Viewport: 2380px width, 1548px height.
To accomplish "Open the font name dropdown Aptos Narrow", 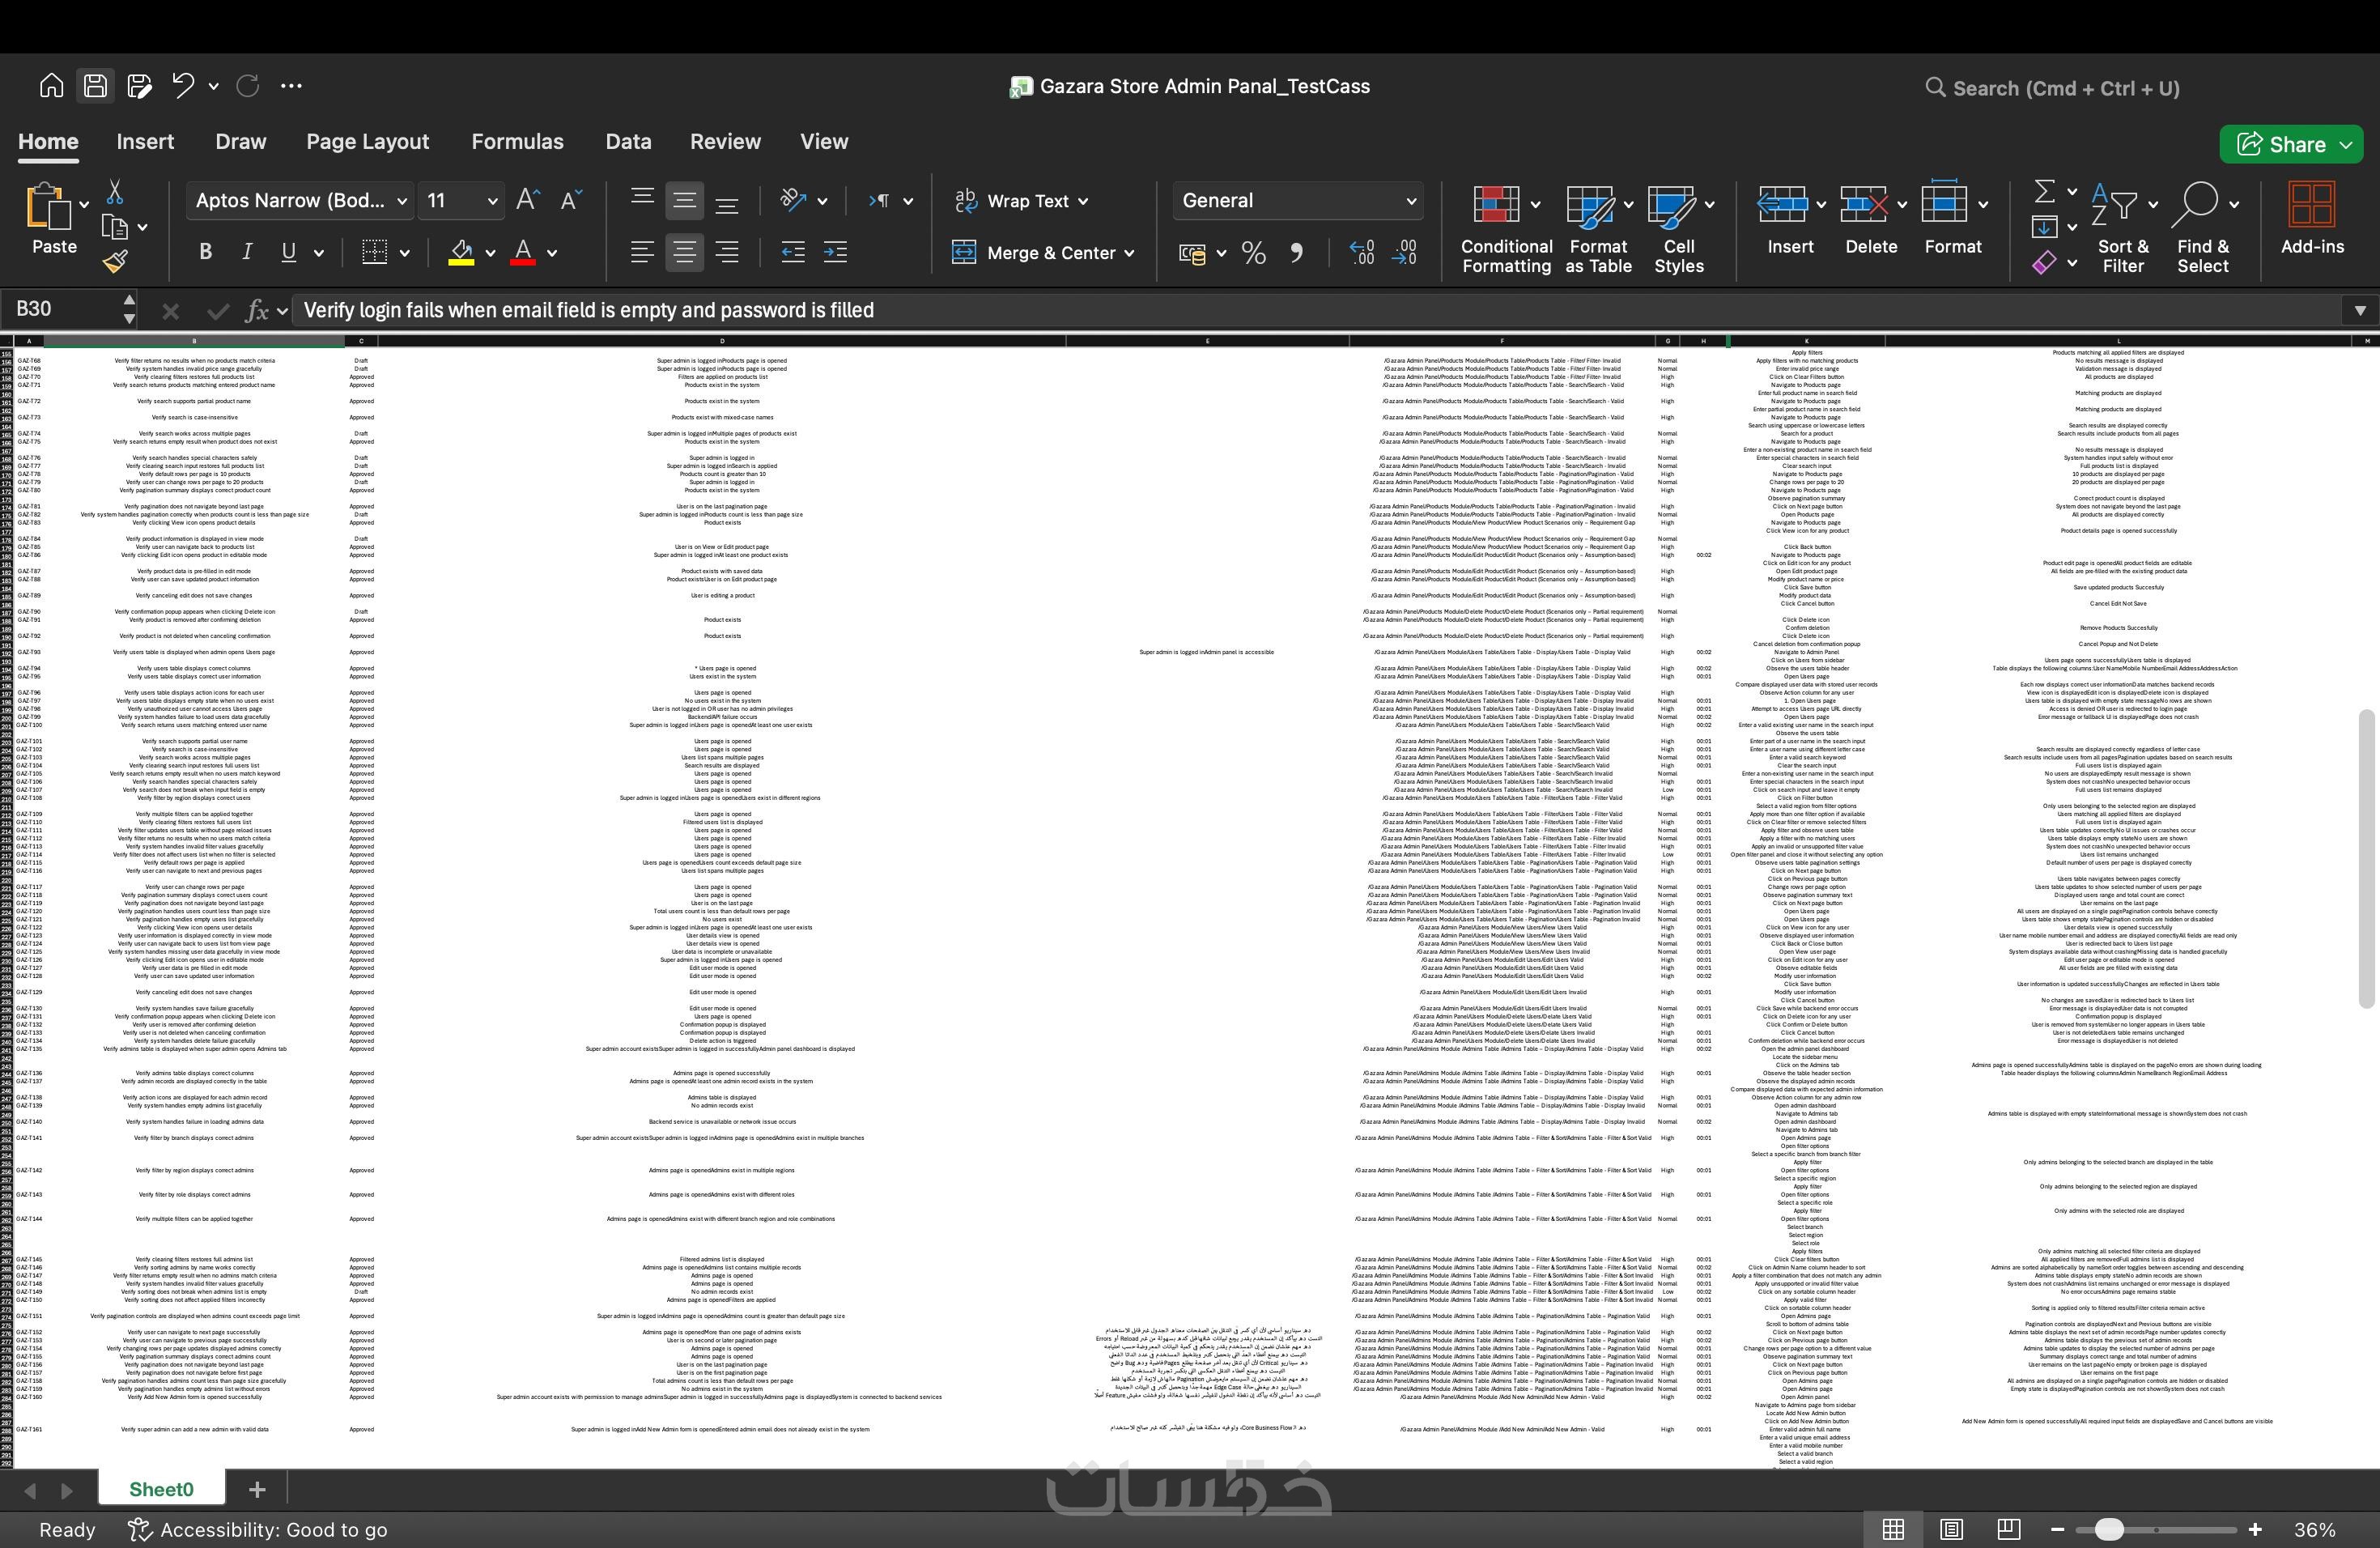I will click(300, 201).
